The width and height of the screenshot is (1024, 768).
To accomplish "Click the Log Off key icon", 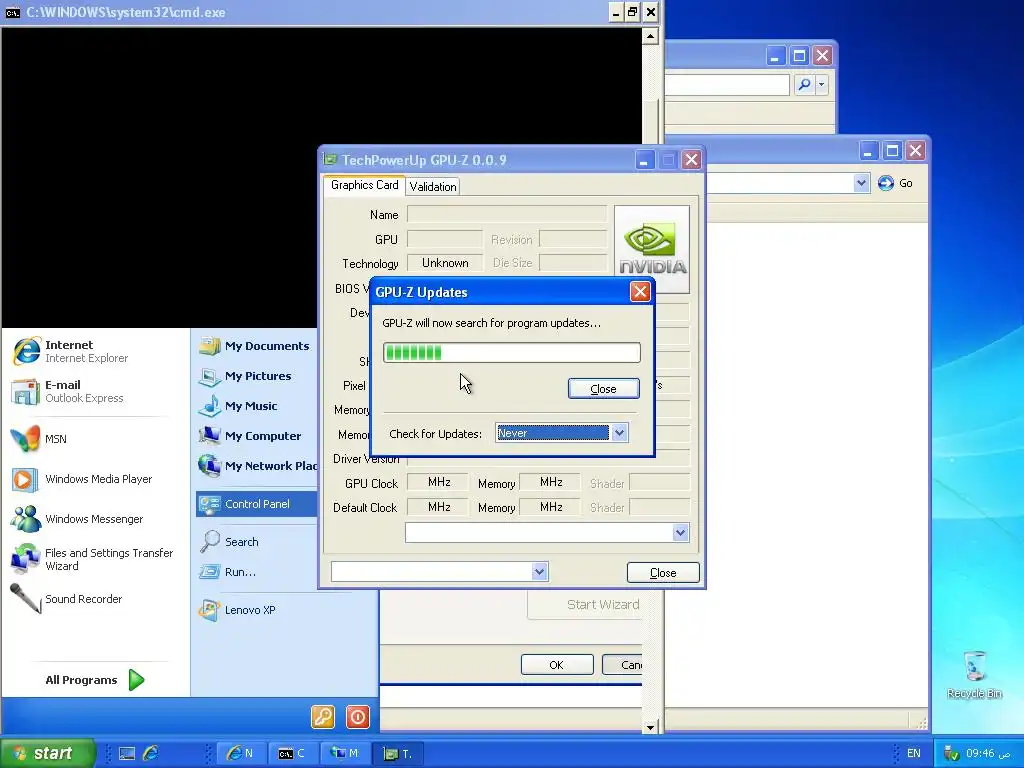I will click(323, 716).
